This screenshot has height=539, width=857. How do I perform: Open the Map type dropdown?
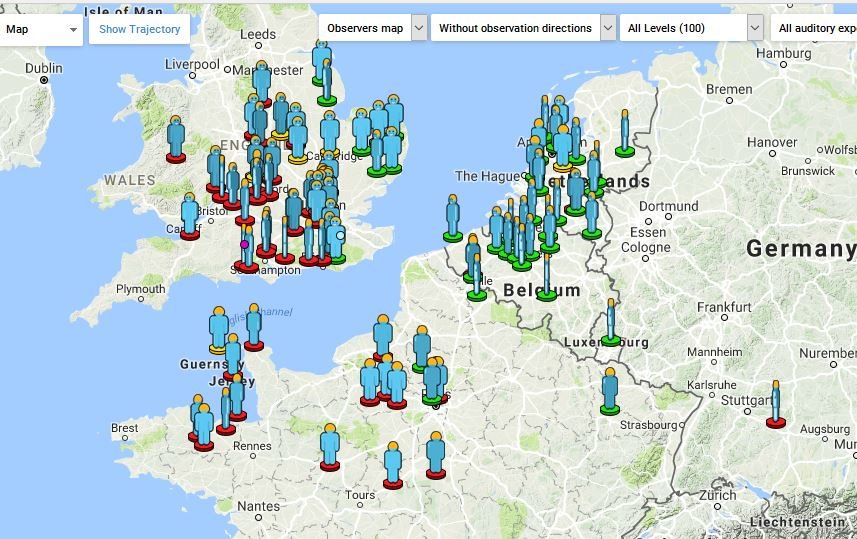41,30
